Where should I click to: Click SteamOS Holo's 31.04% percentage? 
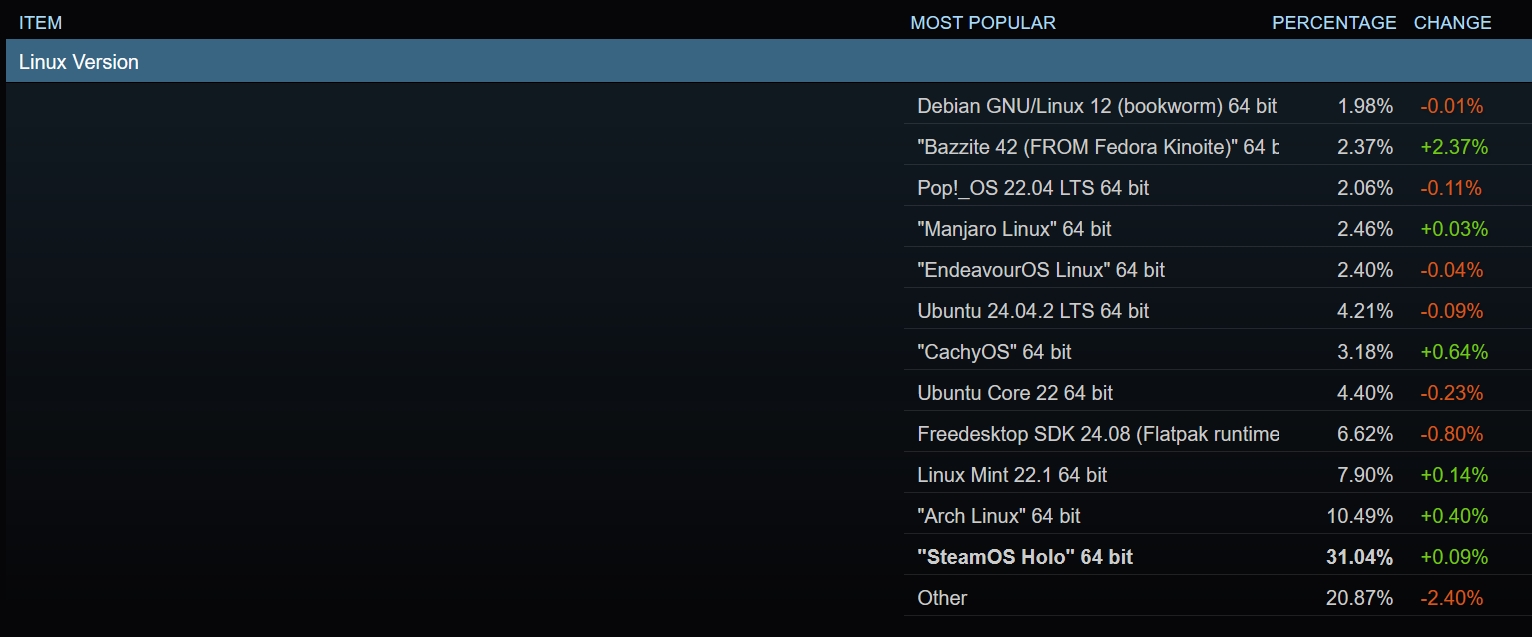(1360, 557)
